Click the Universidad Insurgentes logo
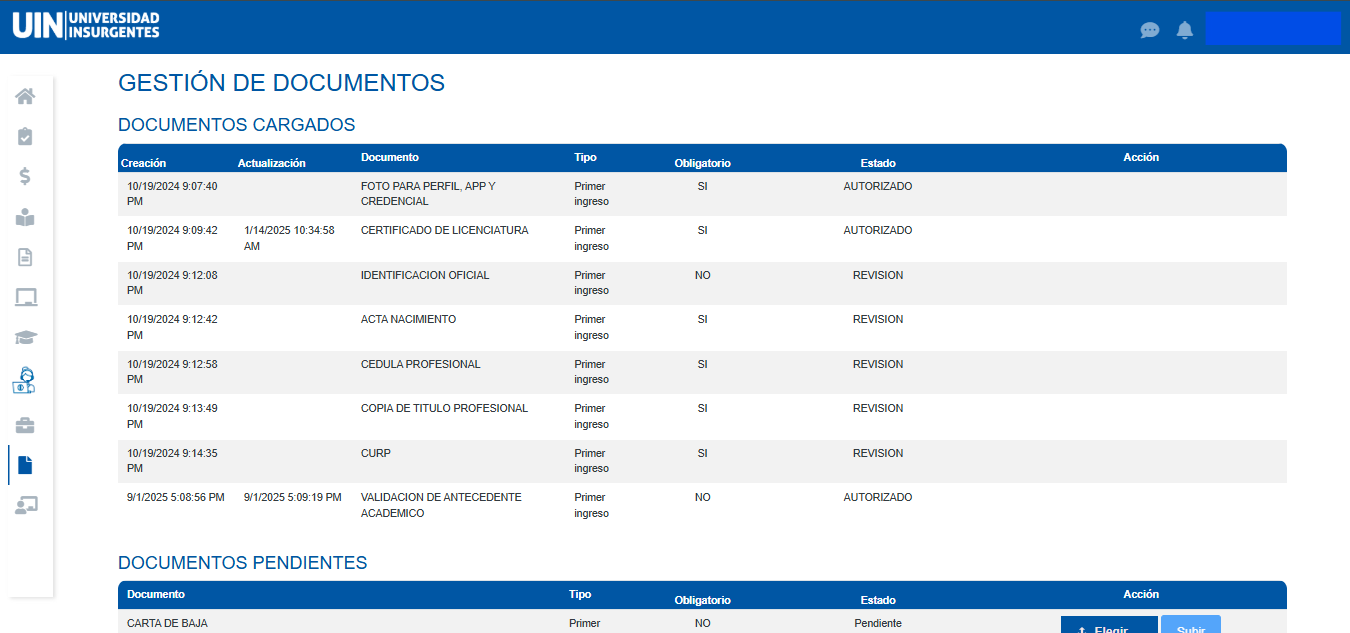The width and height of the screenshot is (1350, 633). (x=86, y=26)
